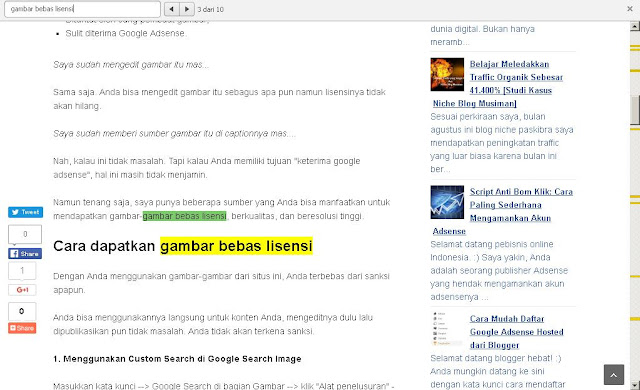
Task: Click the Tweet share button
Action: pyautogui.click(x=25, y=212)
